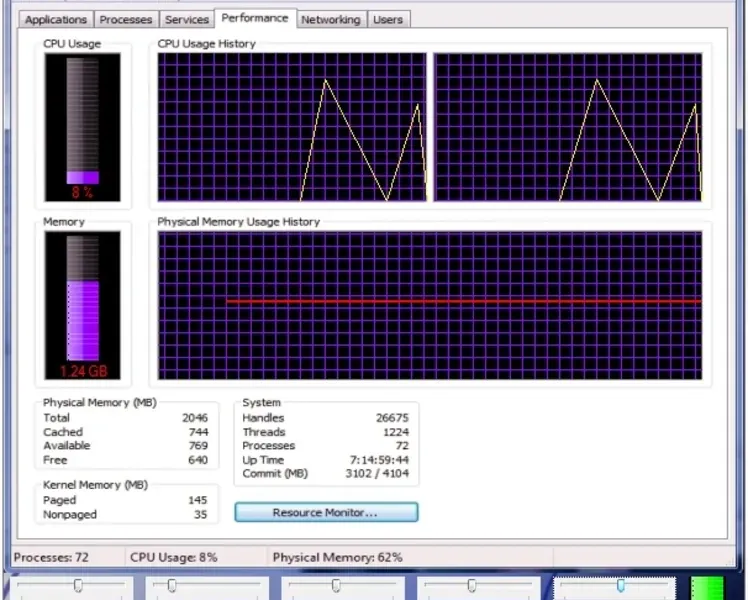Select the Services tab
The image size is (748, 600).
[x=187, y=19]
